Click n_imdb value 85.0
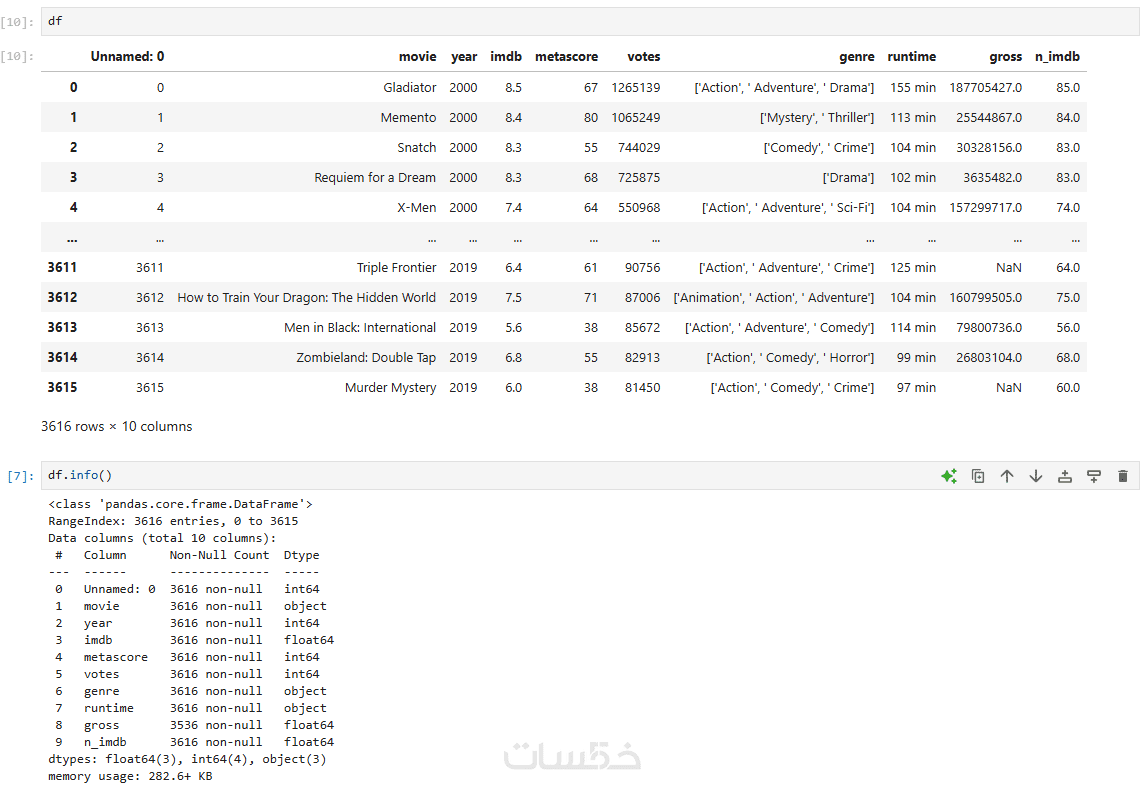Viewport: 1145px width, 786px height. pyautogui.click(x=1068, y=88)
